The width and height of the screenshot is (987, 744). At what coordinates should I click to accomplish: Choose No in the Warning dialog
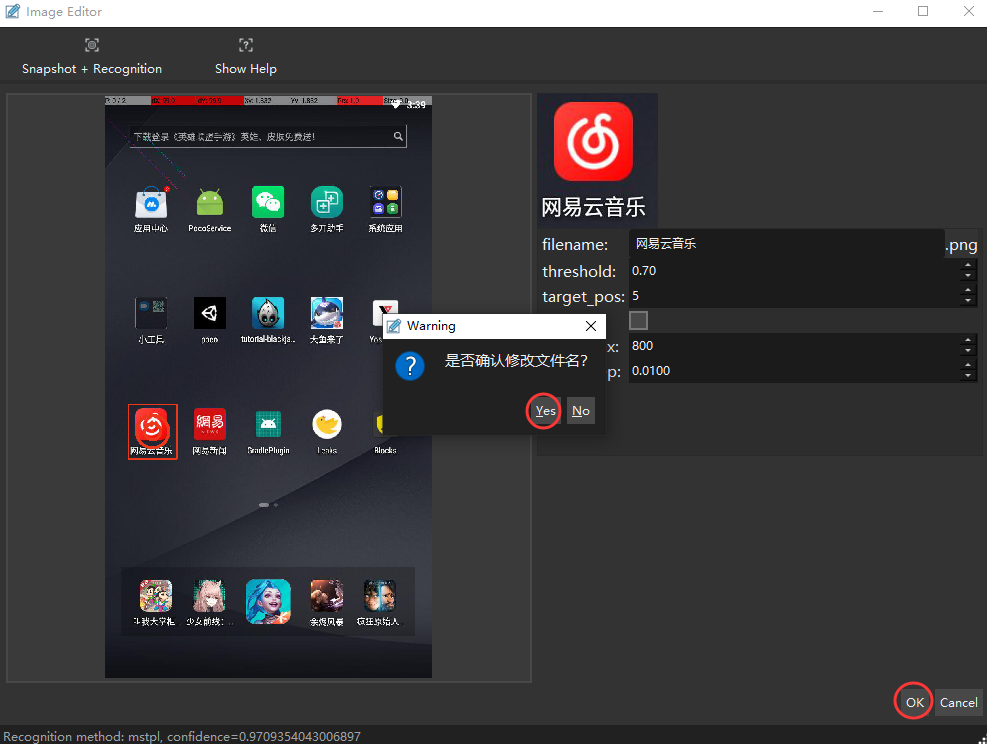[x=581, y=410]
